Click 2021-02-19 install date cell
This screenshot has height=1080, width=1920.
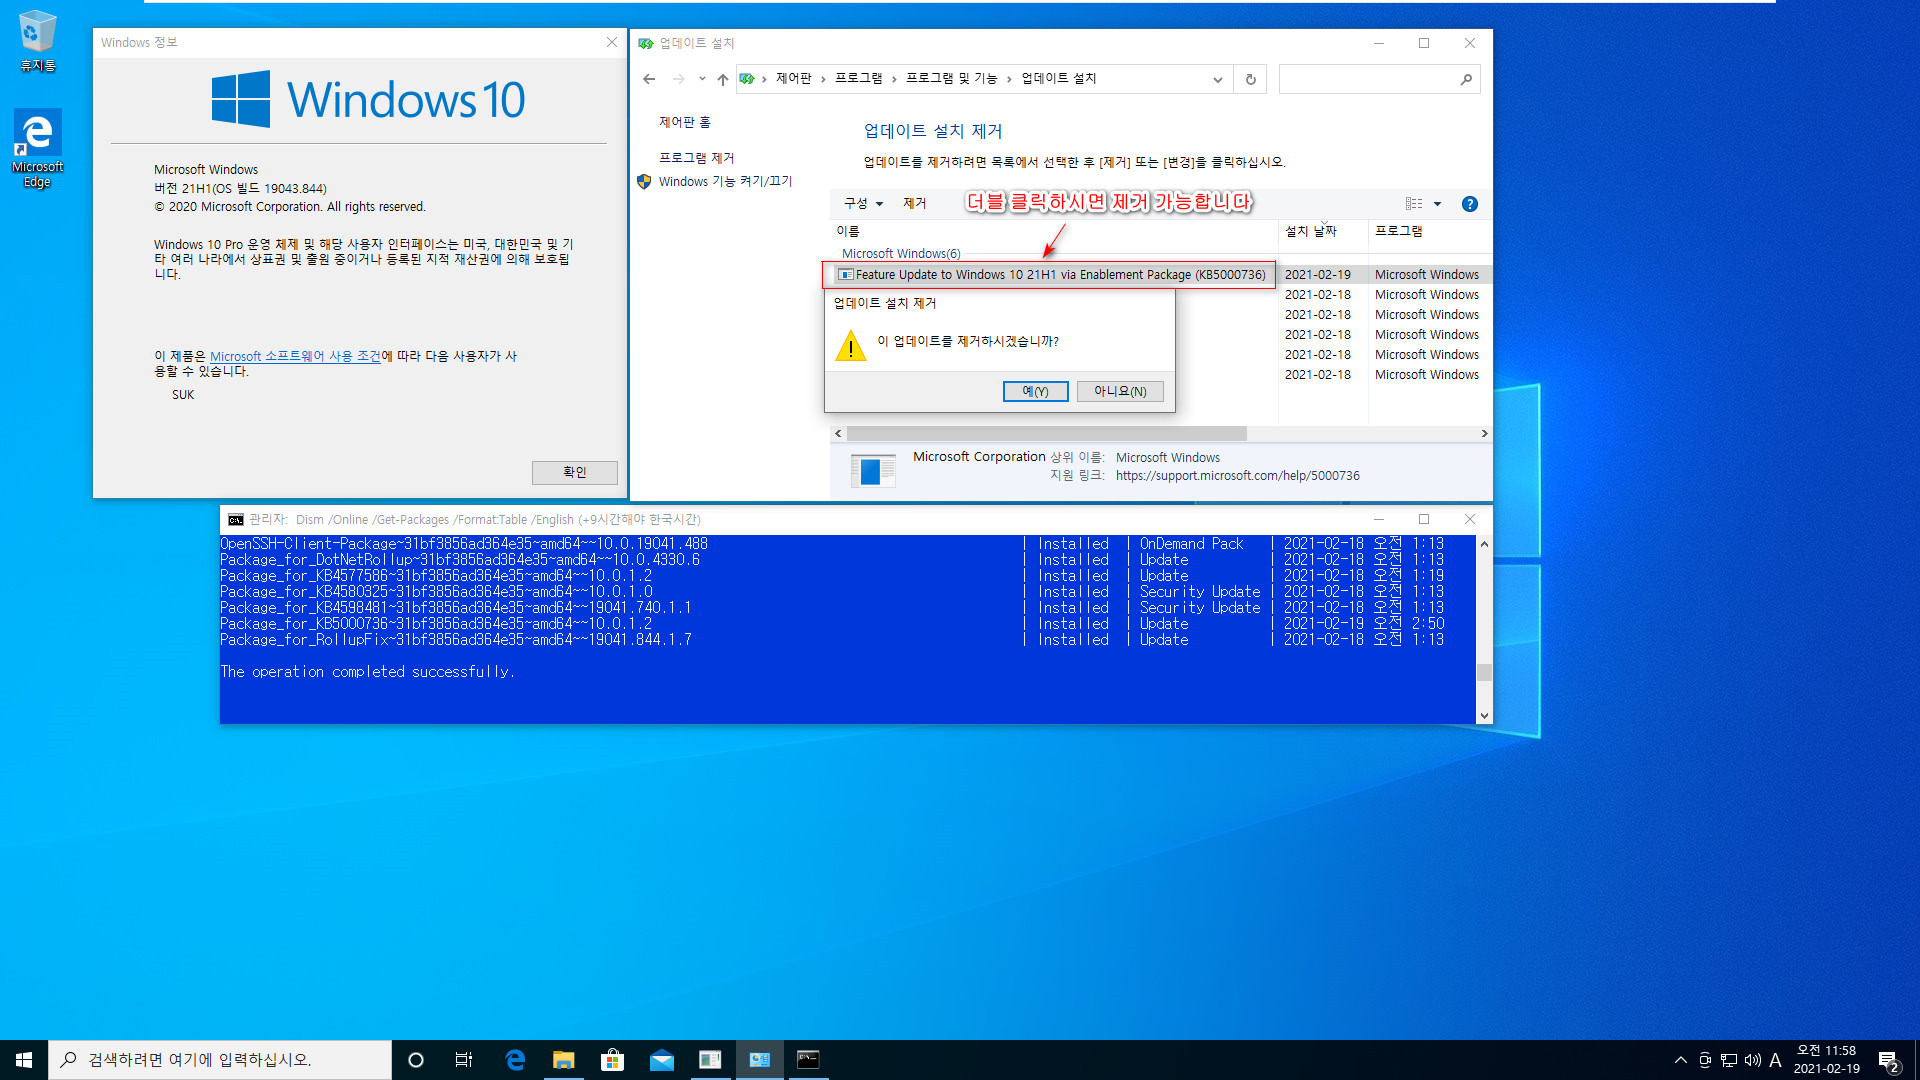pyautogui.click(x=1317, y=275)
